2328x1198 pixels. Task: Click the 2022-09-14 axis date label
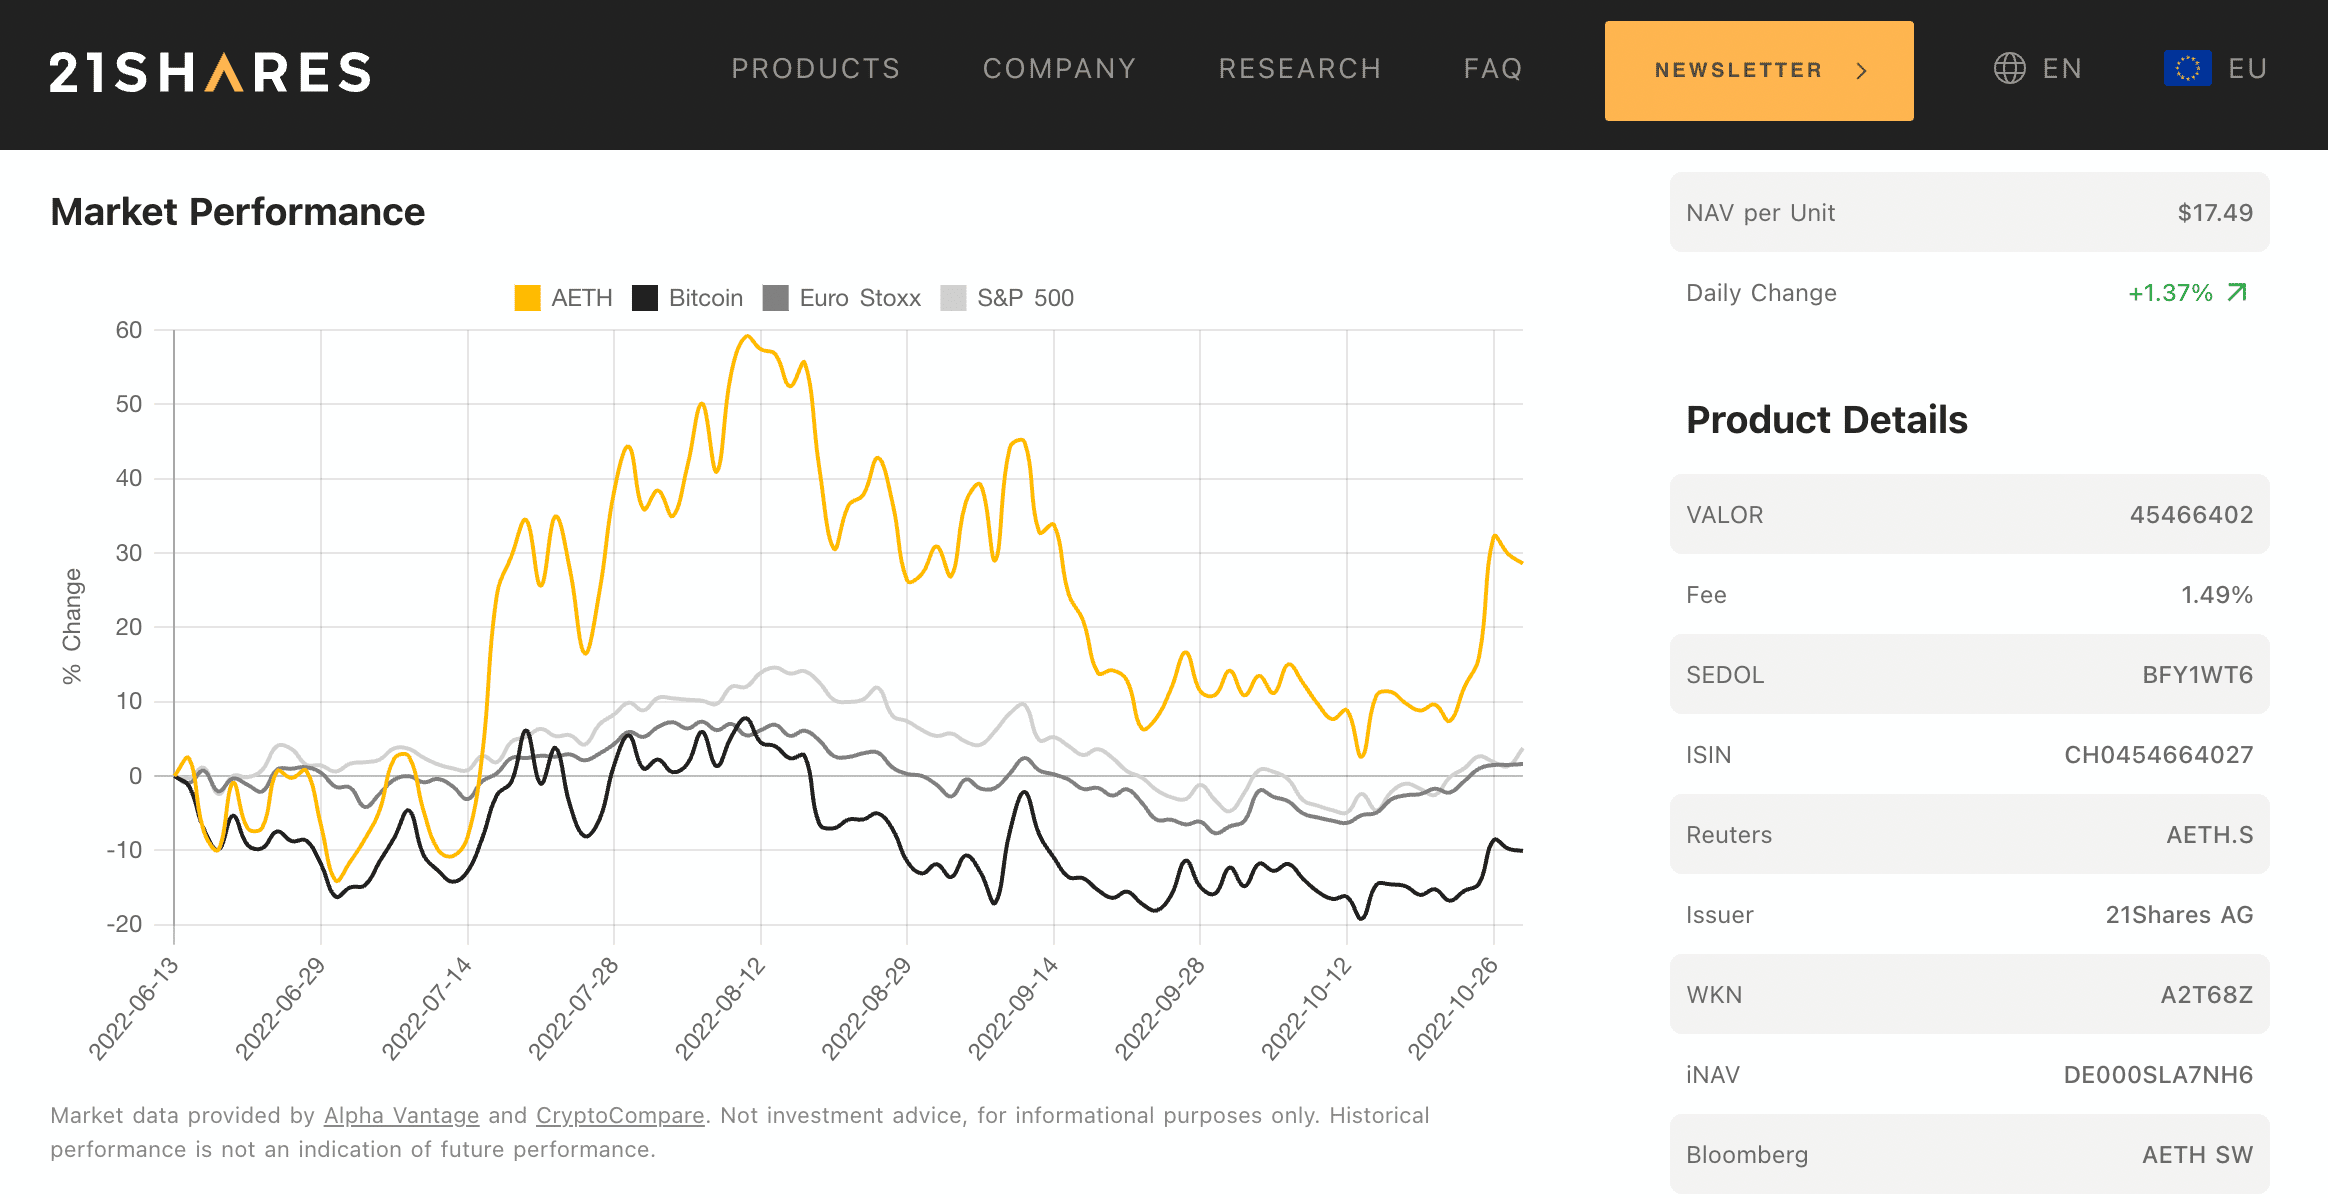[x=1013, y=1007]
